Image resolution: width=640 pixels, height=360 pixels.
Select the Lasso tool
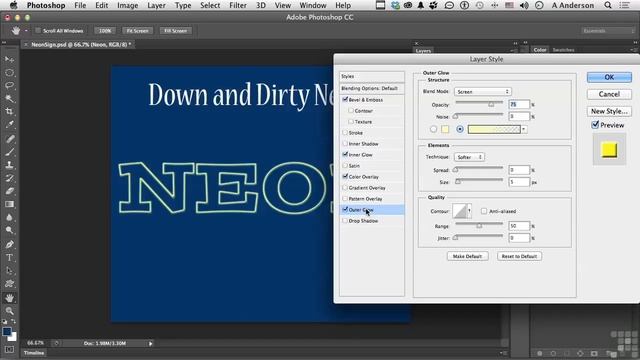[9, 86]
